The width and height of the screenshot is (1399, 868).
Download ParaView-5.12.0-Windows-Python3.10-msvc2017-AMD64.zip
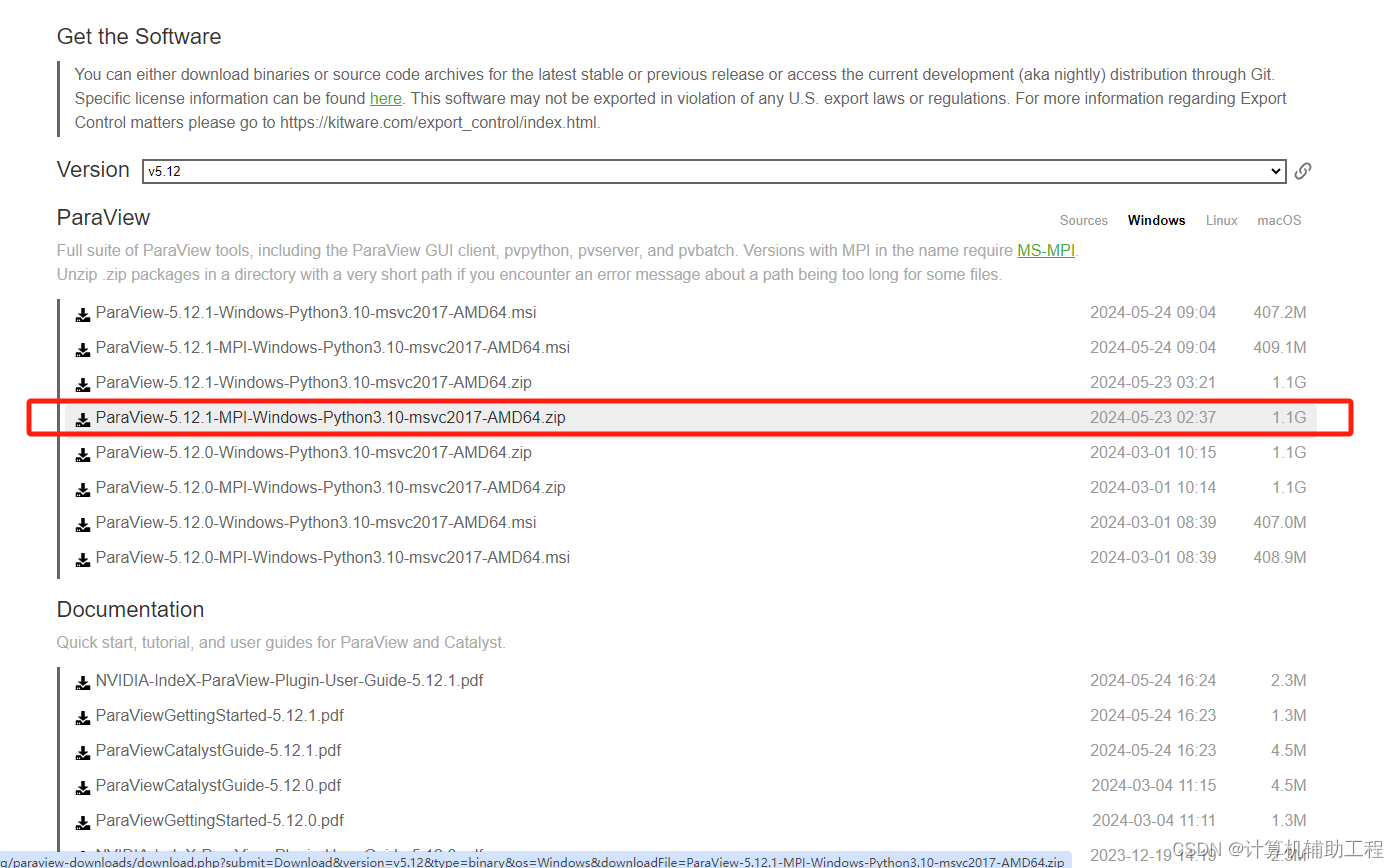point(314,452)
